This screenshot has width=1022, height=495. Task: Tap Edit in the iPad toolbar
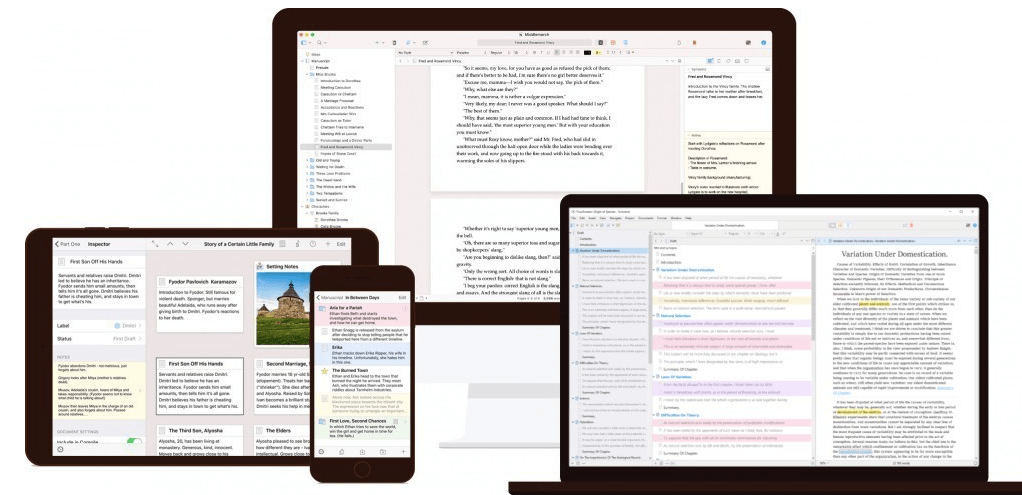click(341, 244)
